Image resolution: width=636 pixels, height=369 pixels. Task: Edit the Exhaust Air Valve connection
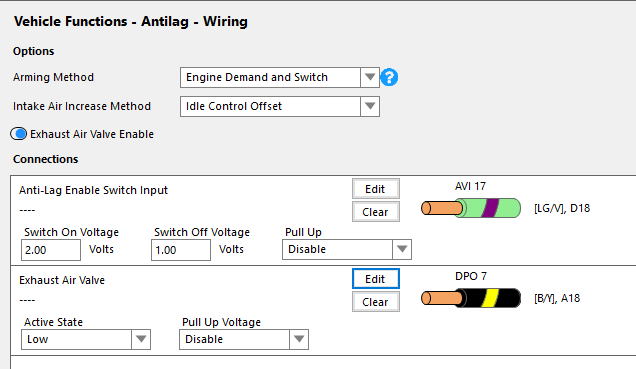coord(376,279)
